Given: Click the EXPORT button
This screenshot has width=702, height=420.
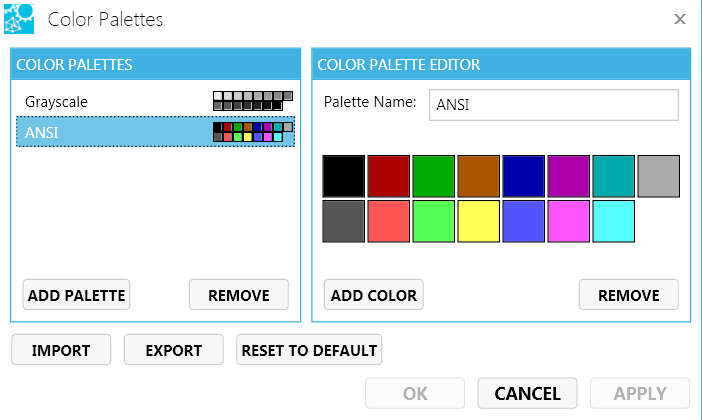Looking at the screenshot, I should (x=174, y=350).
